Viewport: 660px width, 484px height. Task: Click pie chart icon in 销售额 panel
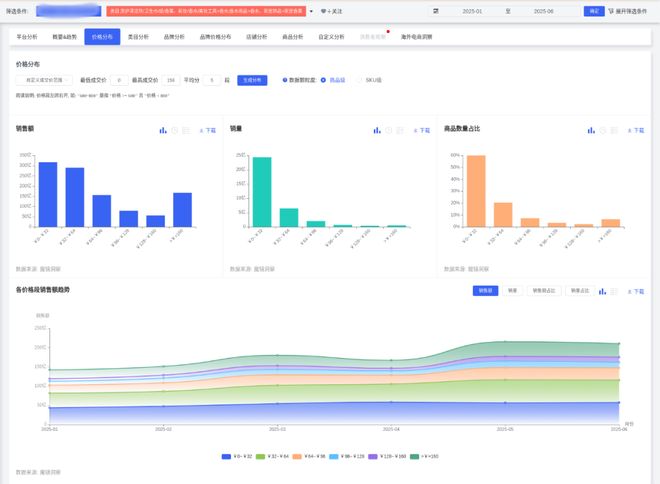pyautogui.click(x=175, y=130)
